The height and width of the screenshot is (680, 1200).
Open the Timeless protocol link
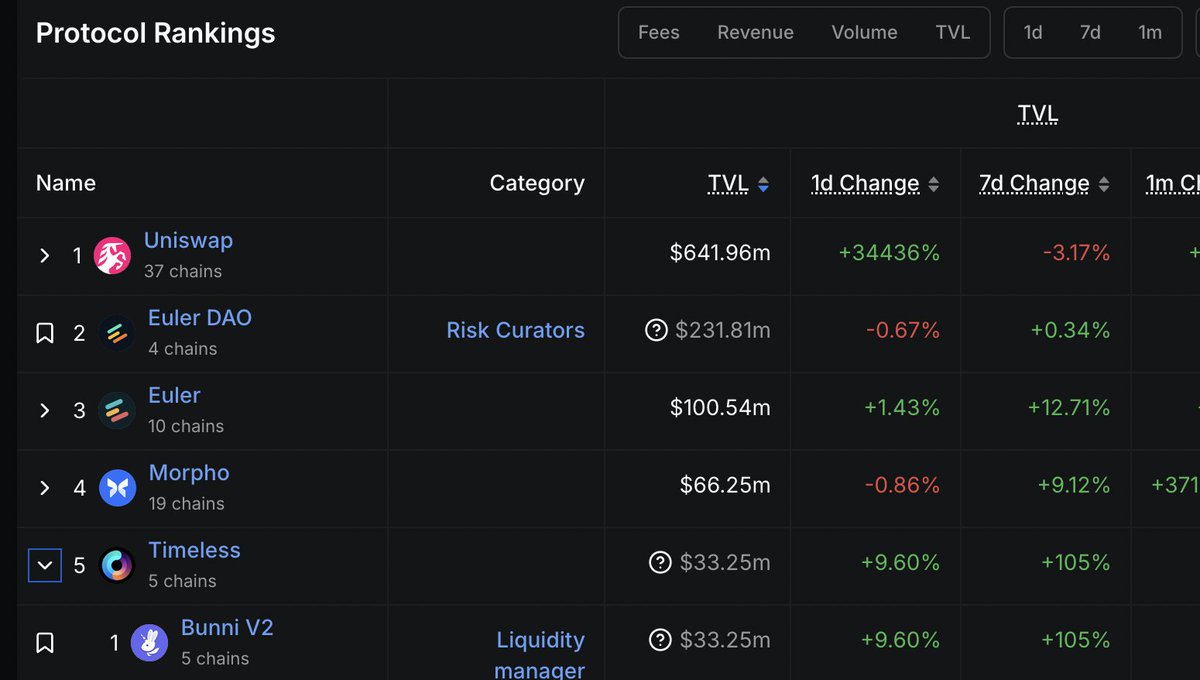(x=194, y=551)
